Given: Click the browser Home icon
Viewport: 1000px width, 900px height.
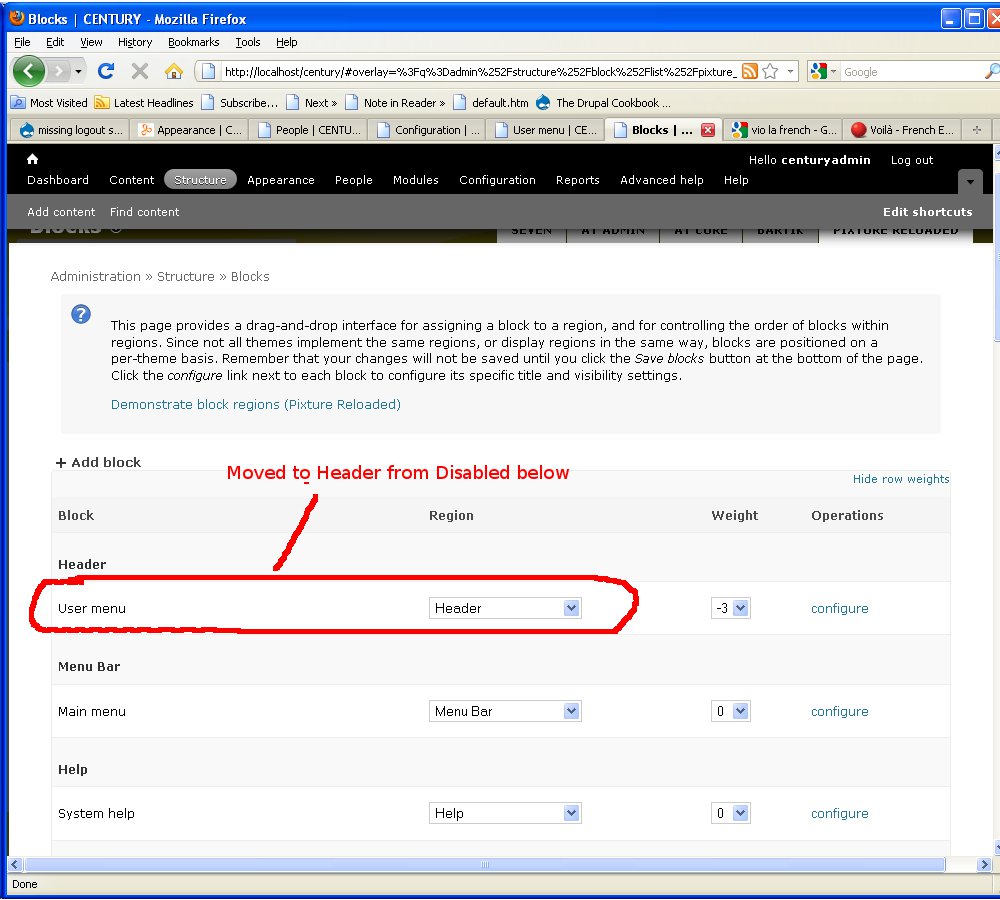Looking at the screenshot, I should pyautogui.click(x=174, y=71).
